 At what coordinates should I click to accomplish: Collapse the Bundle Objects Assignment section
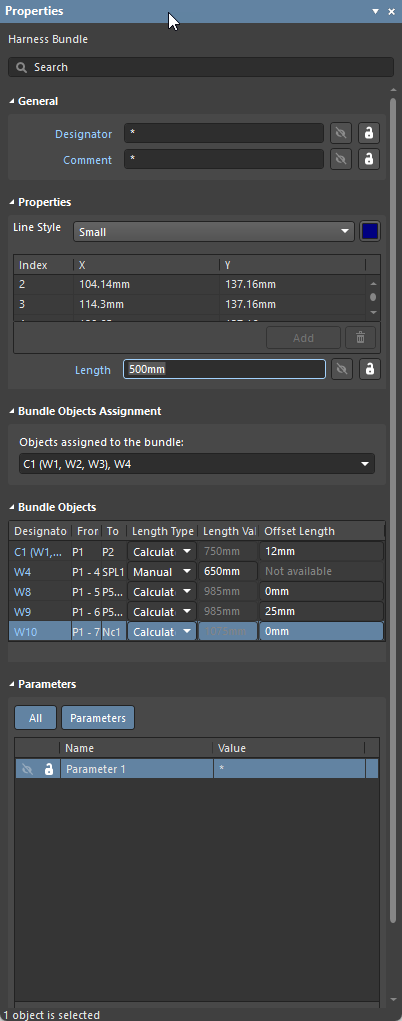(12, 412)
